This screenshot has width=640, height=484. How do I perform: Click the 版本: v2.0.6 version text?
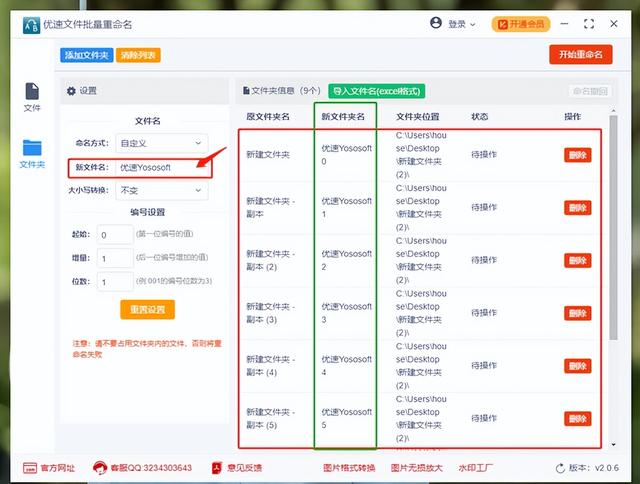(x=594, y=468)
